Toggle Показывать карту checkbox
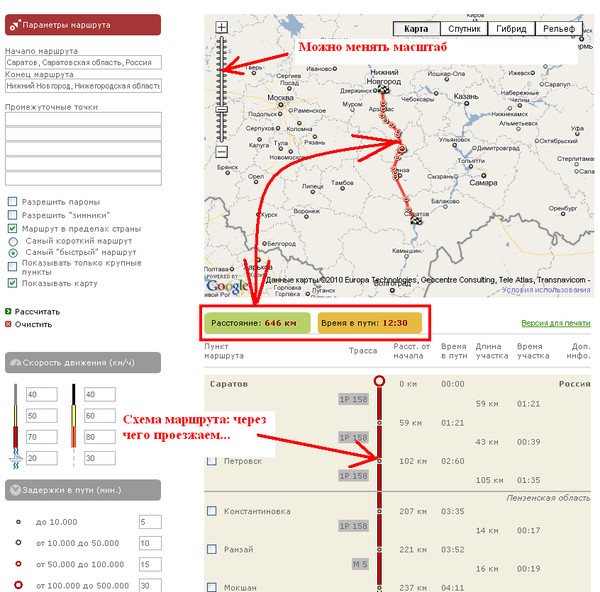Image resolution: width=600 pixels, height=592 pixels. tap(13, 283)
